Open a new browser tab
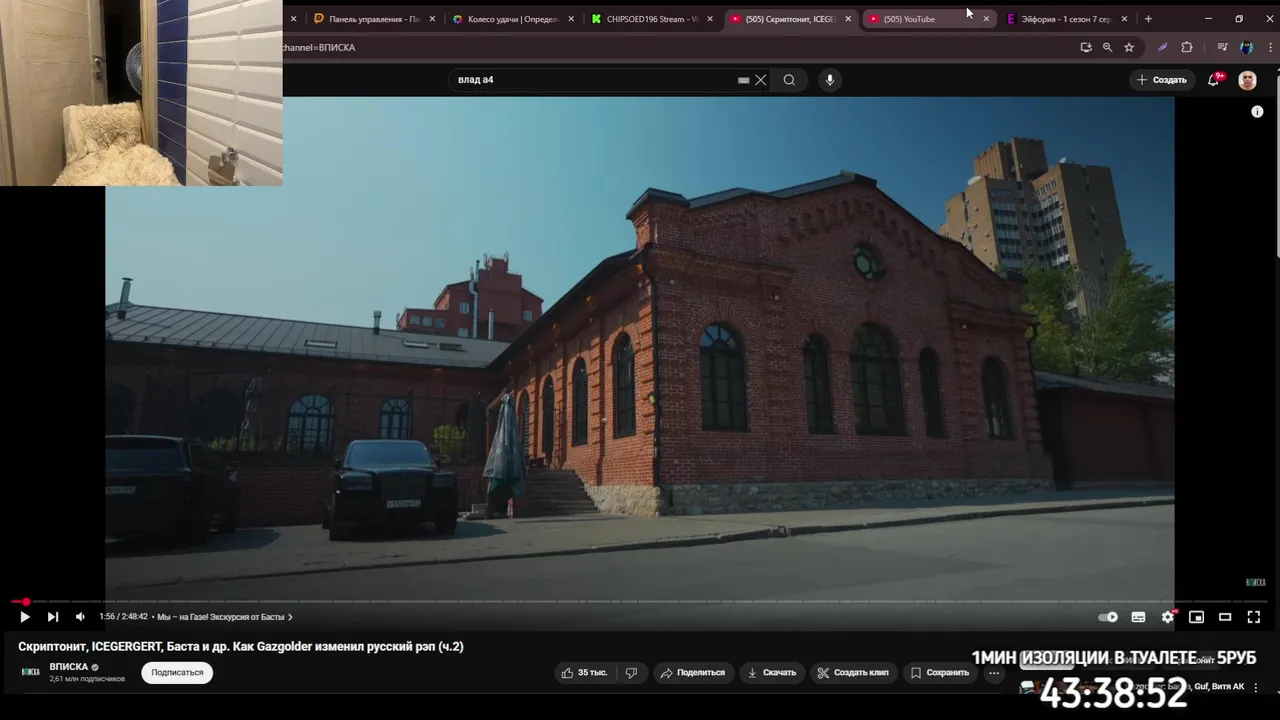The image size is (1280, 720). [x=1148, y=19]
